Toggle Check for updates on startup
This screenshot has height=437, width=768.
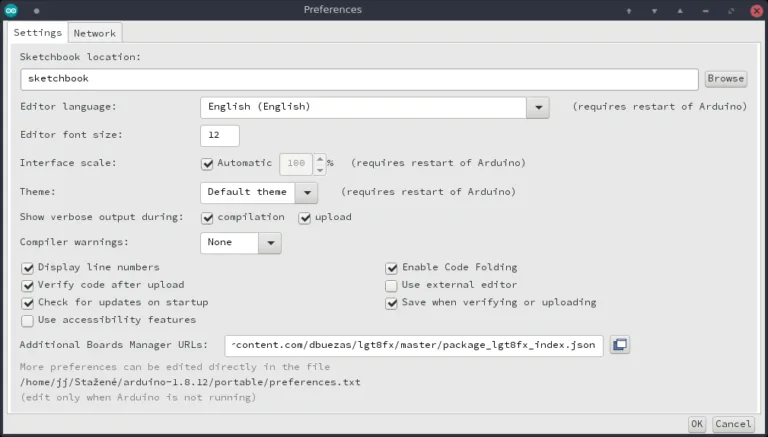point(27,303)
